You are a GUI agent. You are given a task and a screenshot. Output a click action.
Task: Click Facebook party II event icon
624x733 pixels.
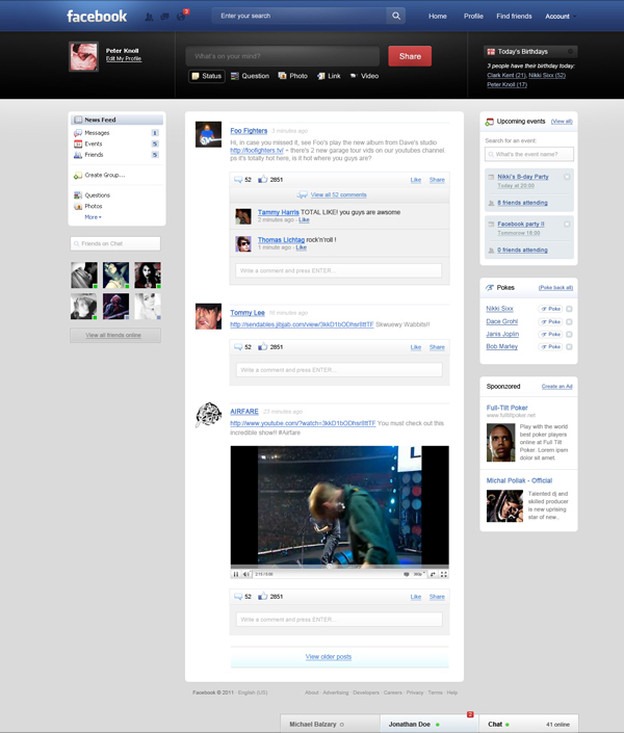tap(491, 224)
